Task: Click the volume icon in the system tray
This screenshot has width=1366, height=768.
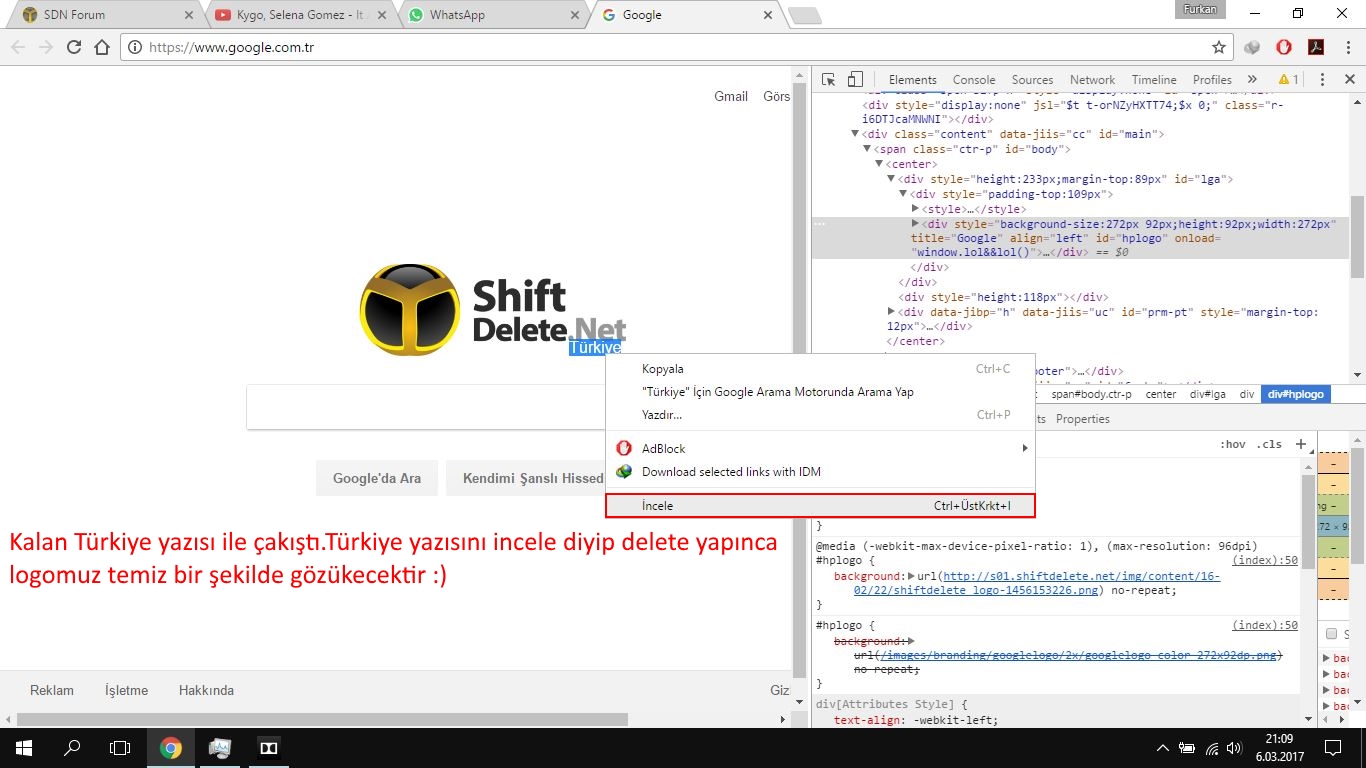Action: (x=1236, y=748)
